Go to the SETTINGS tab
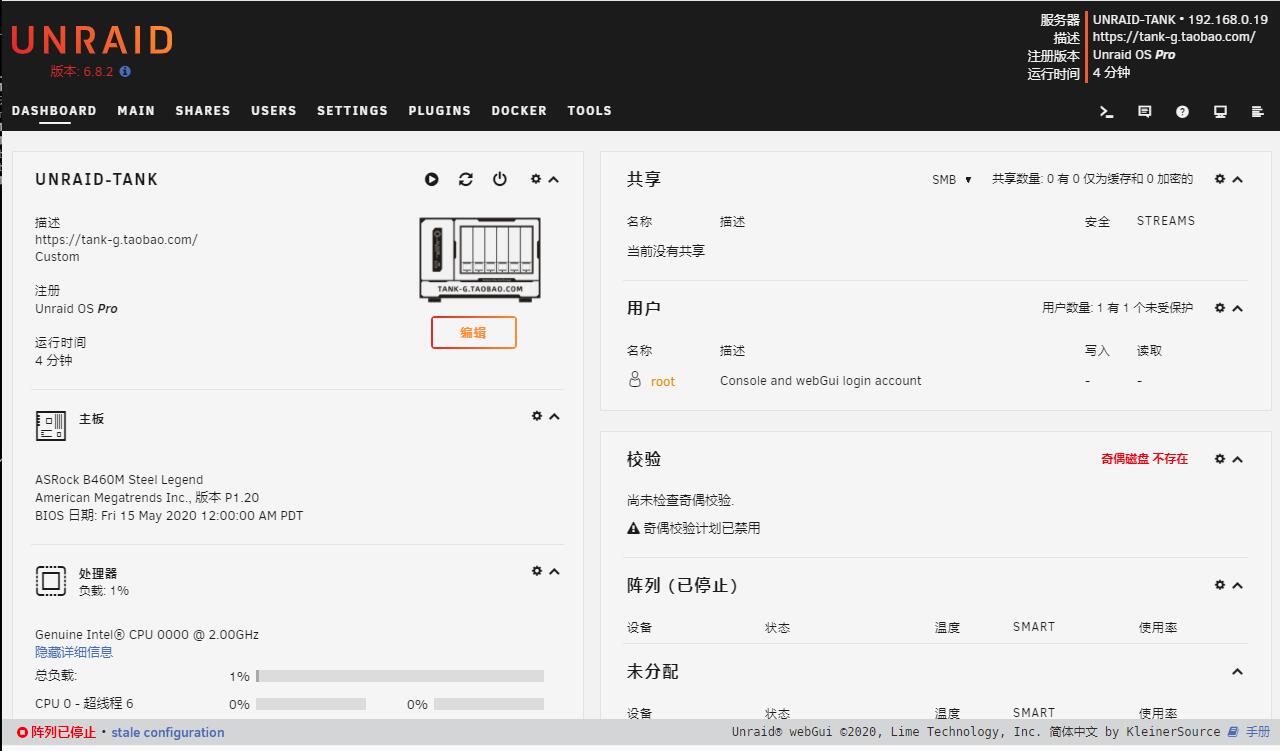Viewport: 1280px width, 751px height. tap(352, 111)
